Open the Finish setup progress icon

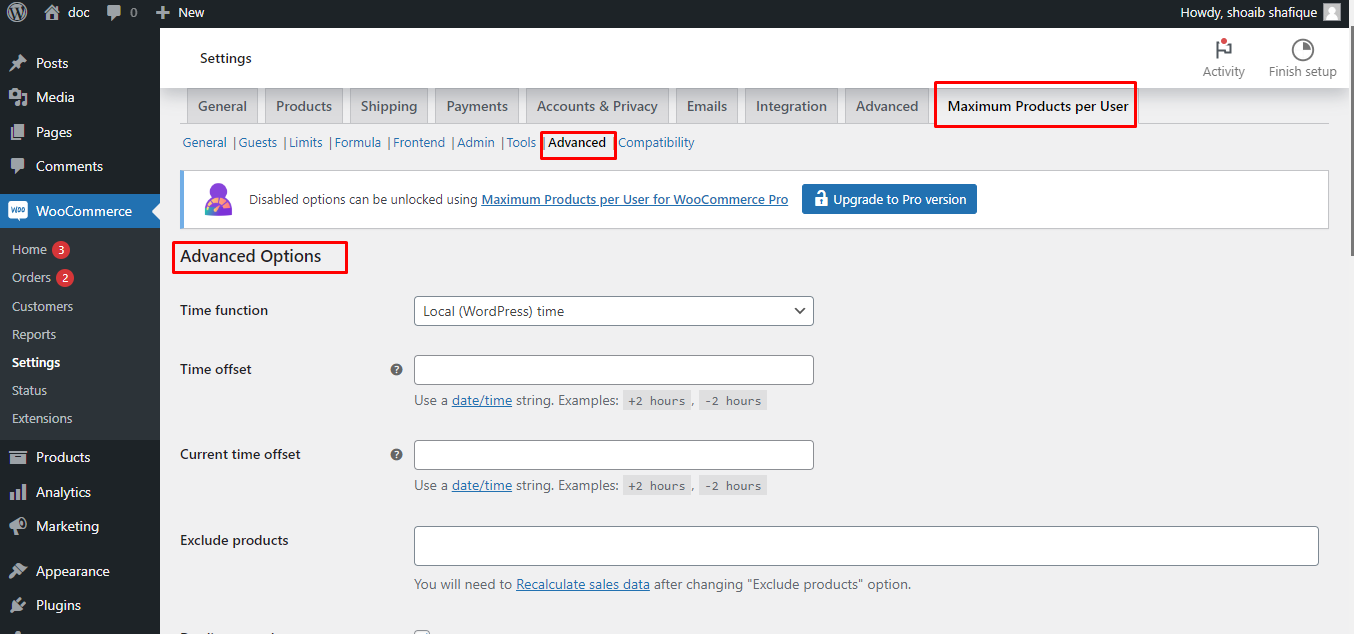pyautogui.click(x=1302, y=50)
